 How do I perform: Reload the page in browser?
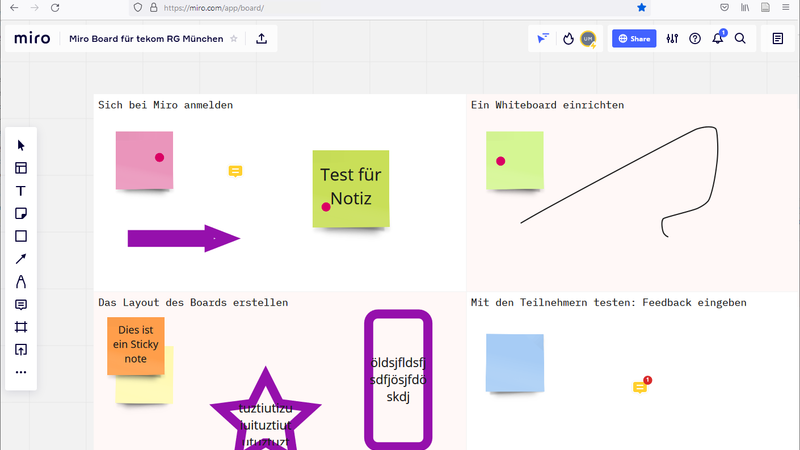tap(55, 8)
